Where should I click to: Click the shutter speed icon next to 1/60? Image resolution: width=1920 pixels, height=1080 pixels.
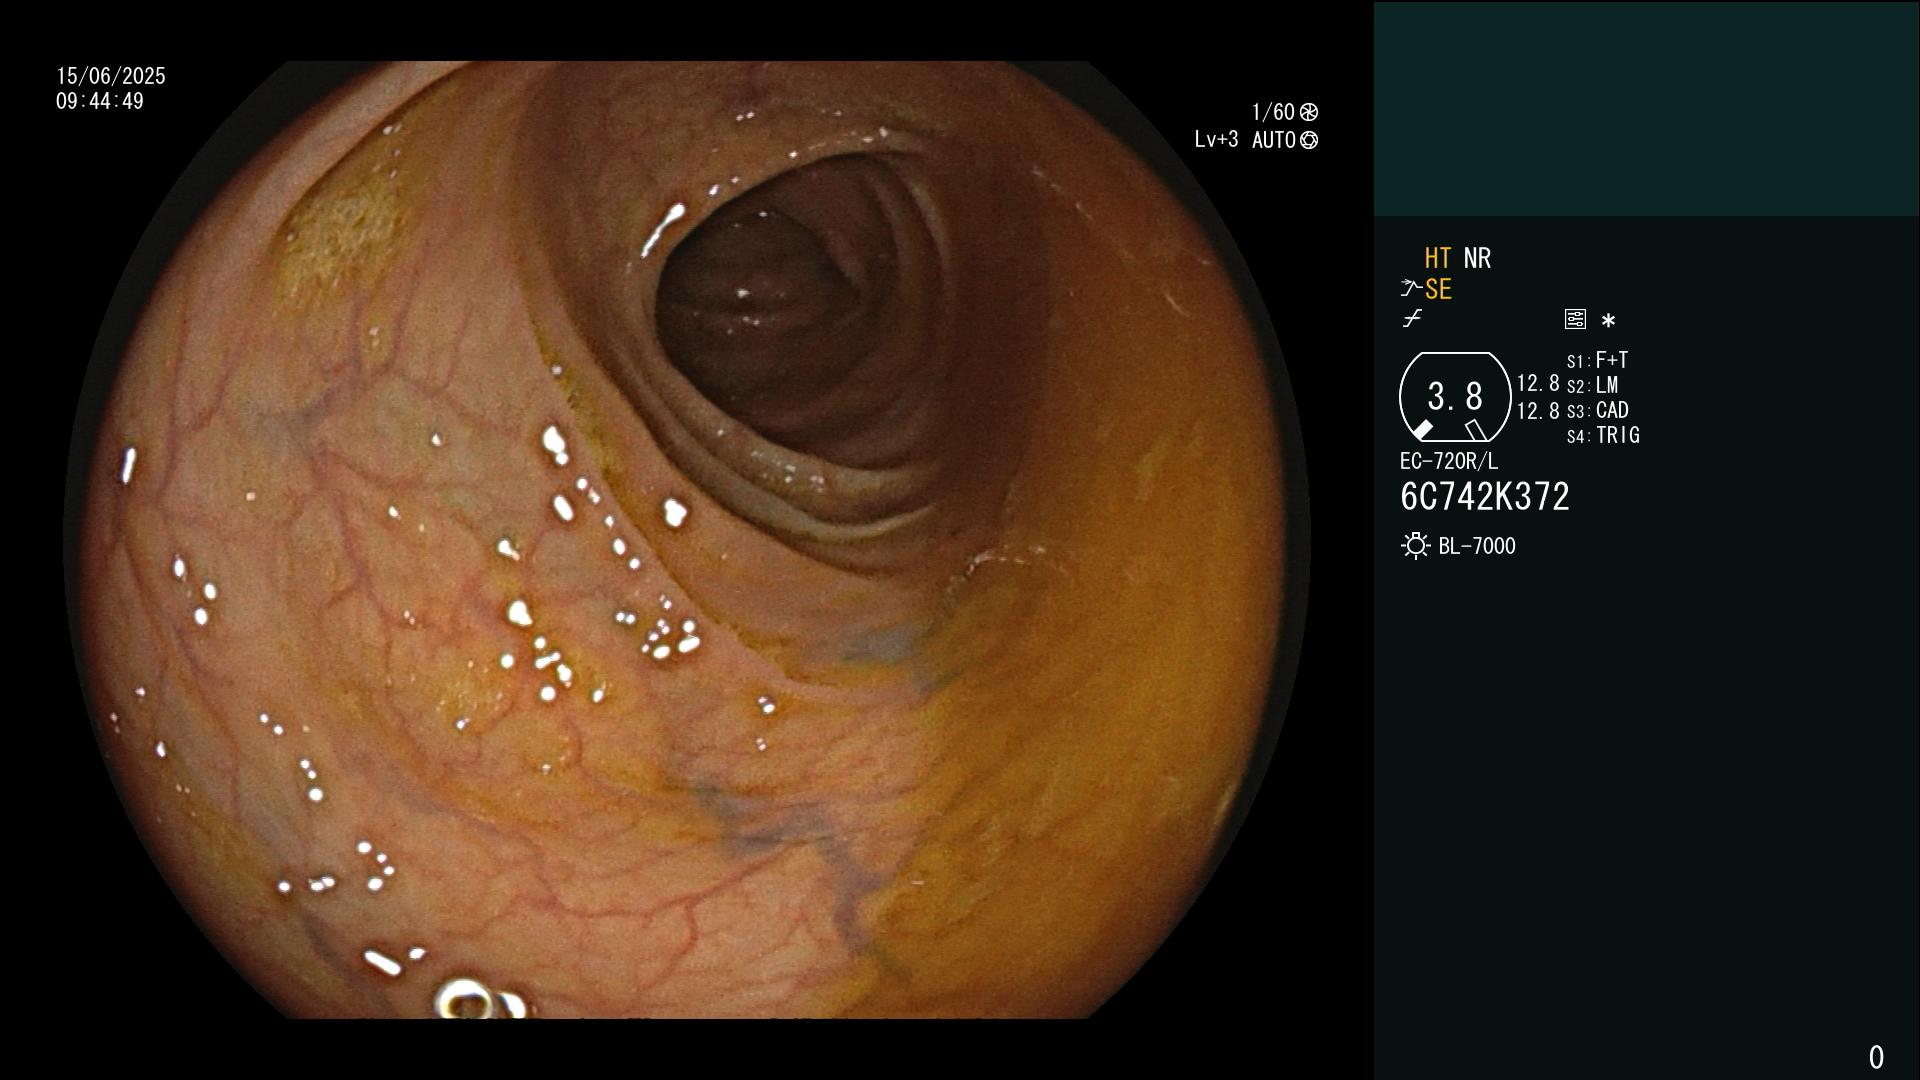[x=1309, y=112]
